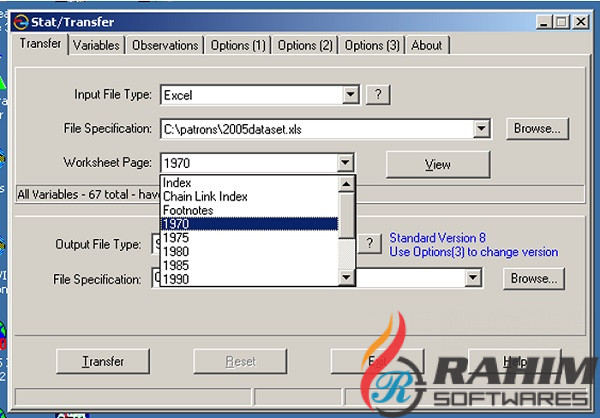
Task: Show the About tab
Action: point(427,45)
